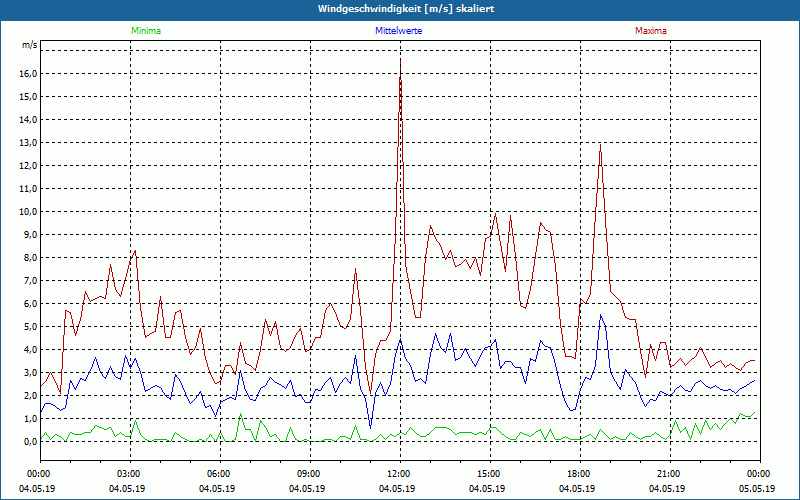Click the 0,0 y-axis label
Viewport: 800px width, 500px height.
tap(31, 441)
